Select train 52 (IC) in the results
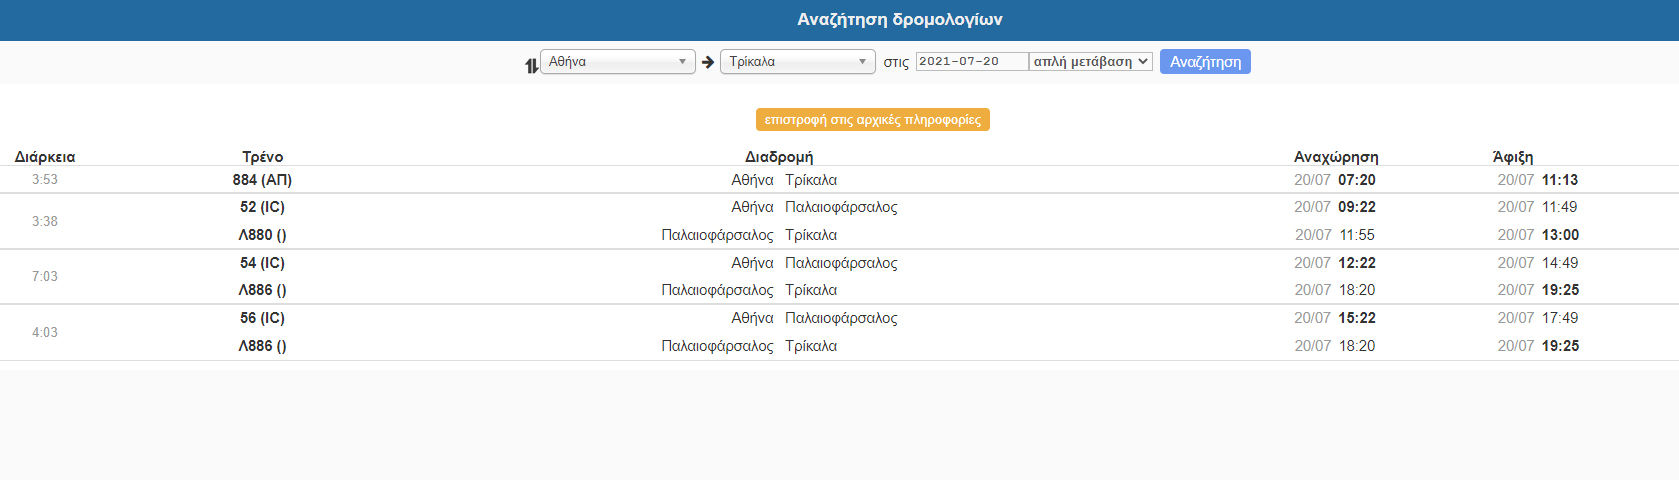Image resolution: width=1679 pixels, height=480 pixels. [x=262, y=207]
